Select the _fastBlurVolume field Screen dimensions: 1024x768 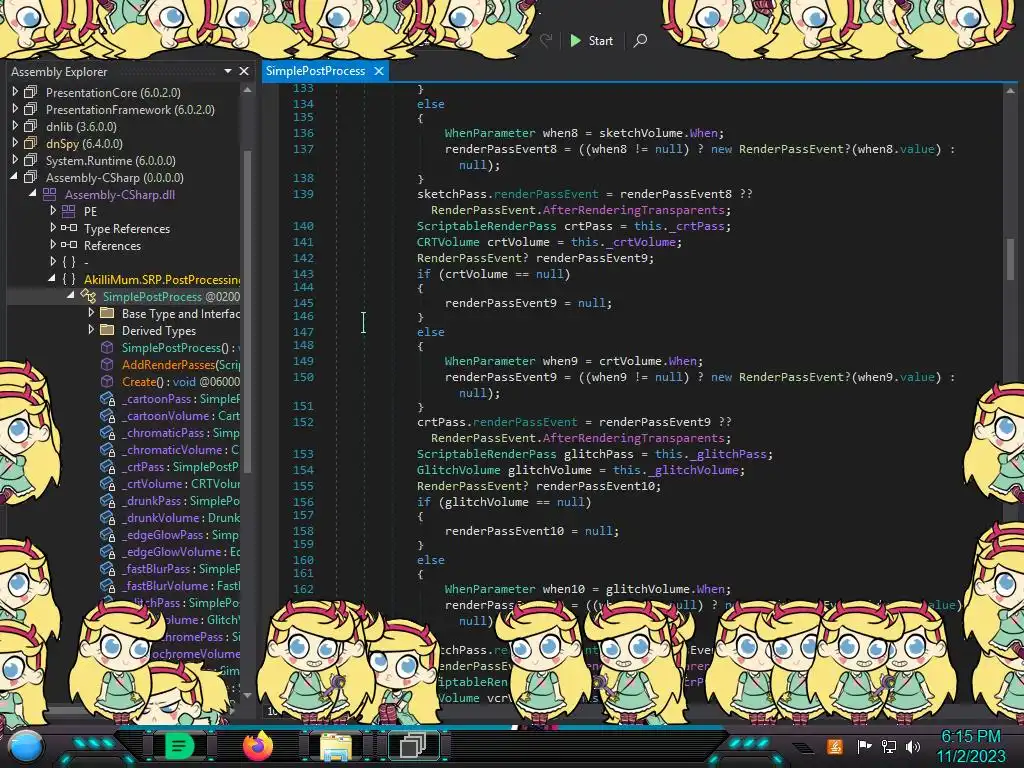[181, 585]
